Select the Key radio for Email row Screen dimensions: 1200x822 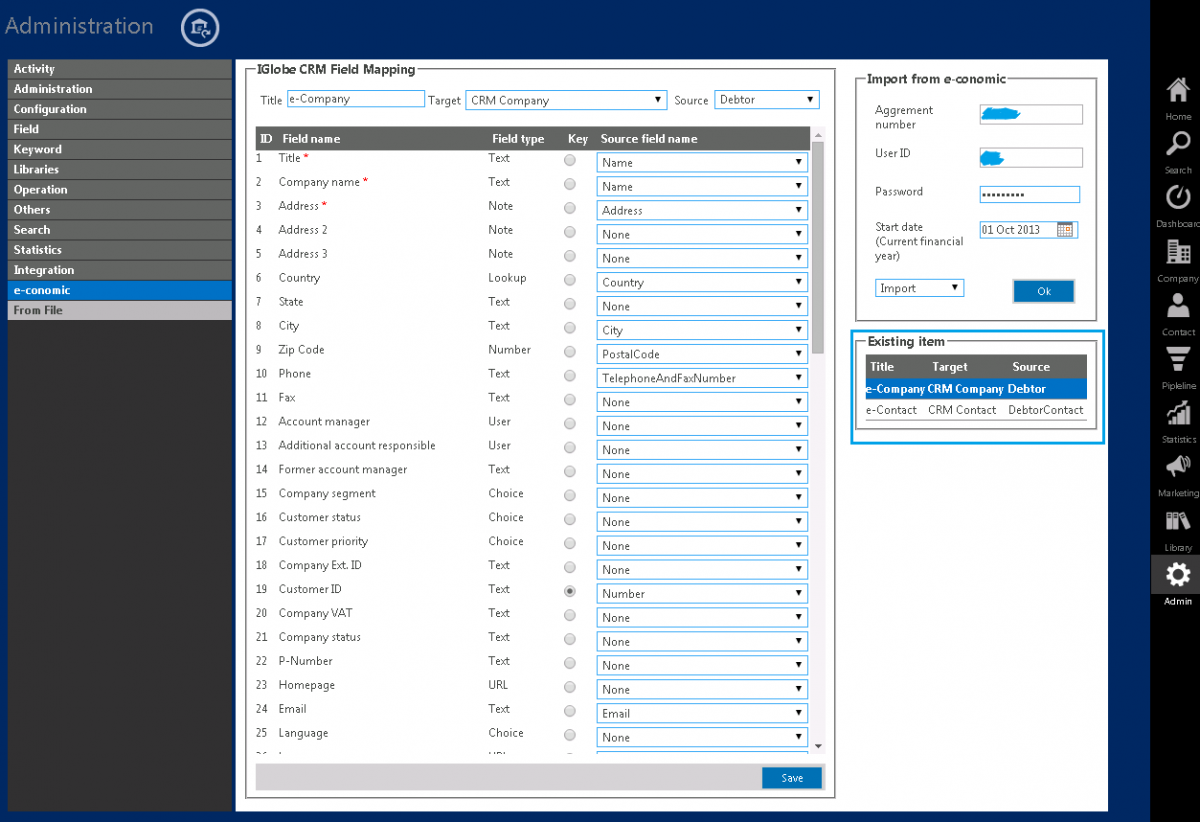tap(570, 711)
